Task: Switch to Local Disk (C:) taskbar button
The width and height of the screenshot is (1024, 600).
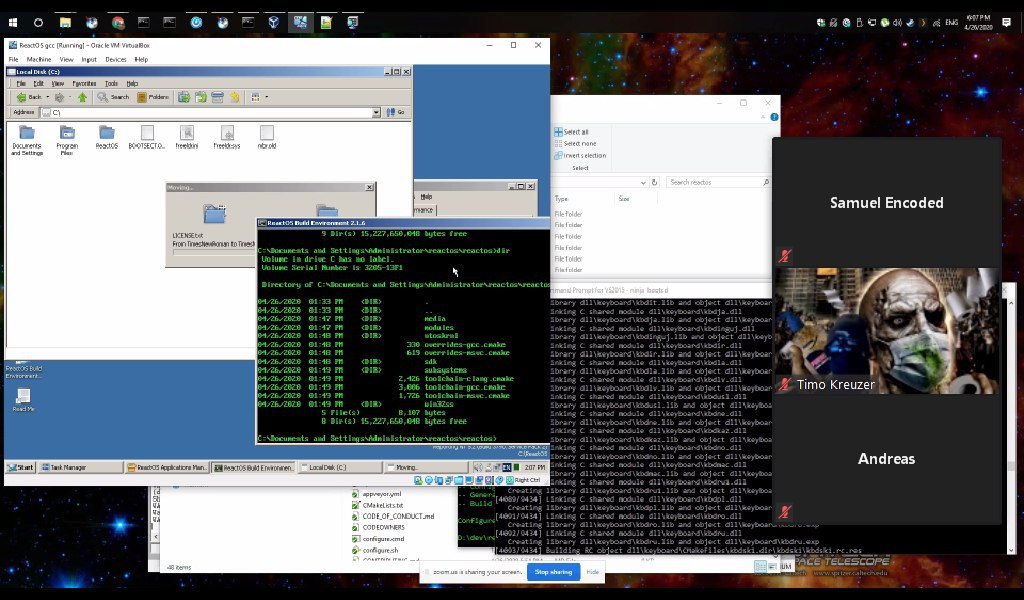Action: click(x=340, y=467)
